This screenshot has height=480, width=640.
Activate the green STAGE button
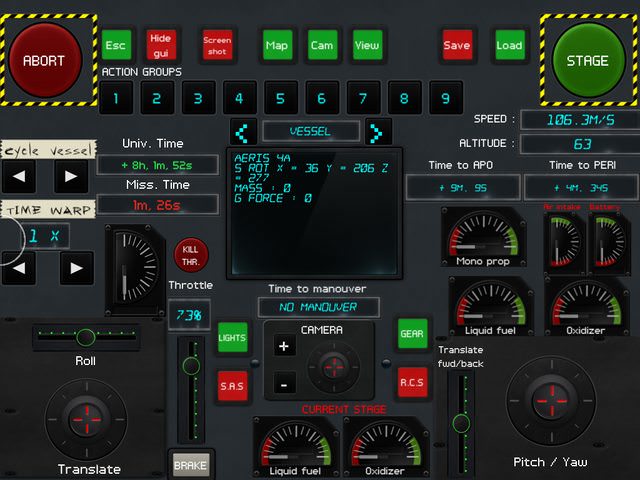588,60
